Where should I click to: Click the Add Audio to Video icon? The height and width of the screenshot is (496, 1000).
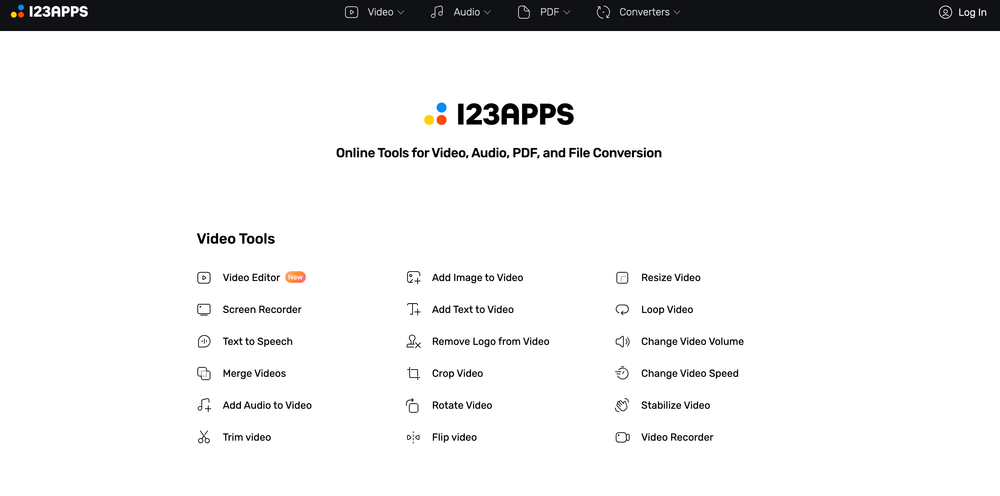[x=203, y=405]
